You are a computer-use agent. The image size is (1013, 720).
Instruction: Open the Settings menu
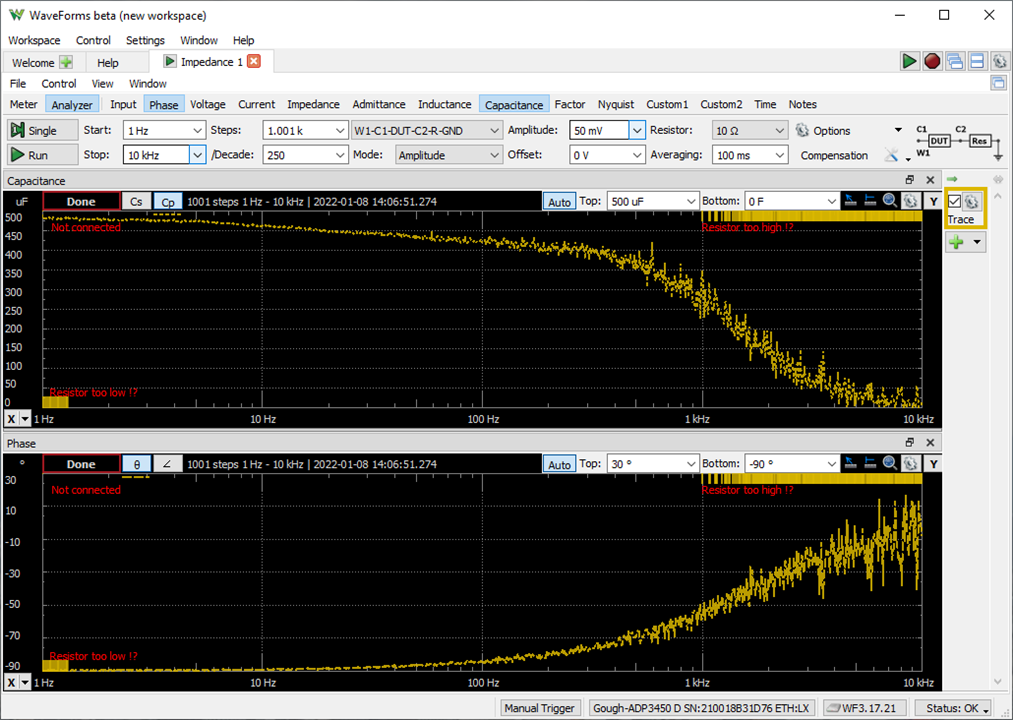pyautogui.click(x=145, y=40)
